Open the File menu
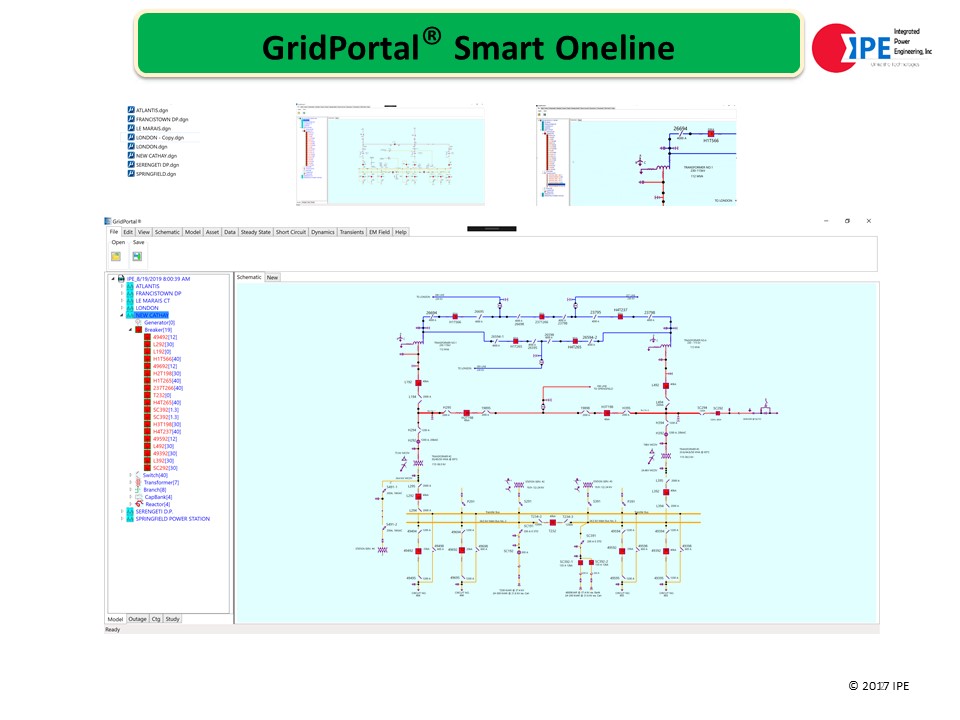Image resolution: width=960 pixels, height=720 pixels. [x=114, y=232]
